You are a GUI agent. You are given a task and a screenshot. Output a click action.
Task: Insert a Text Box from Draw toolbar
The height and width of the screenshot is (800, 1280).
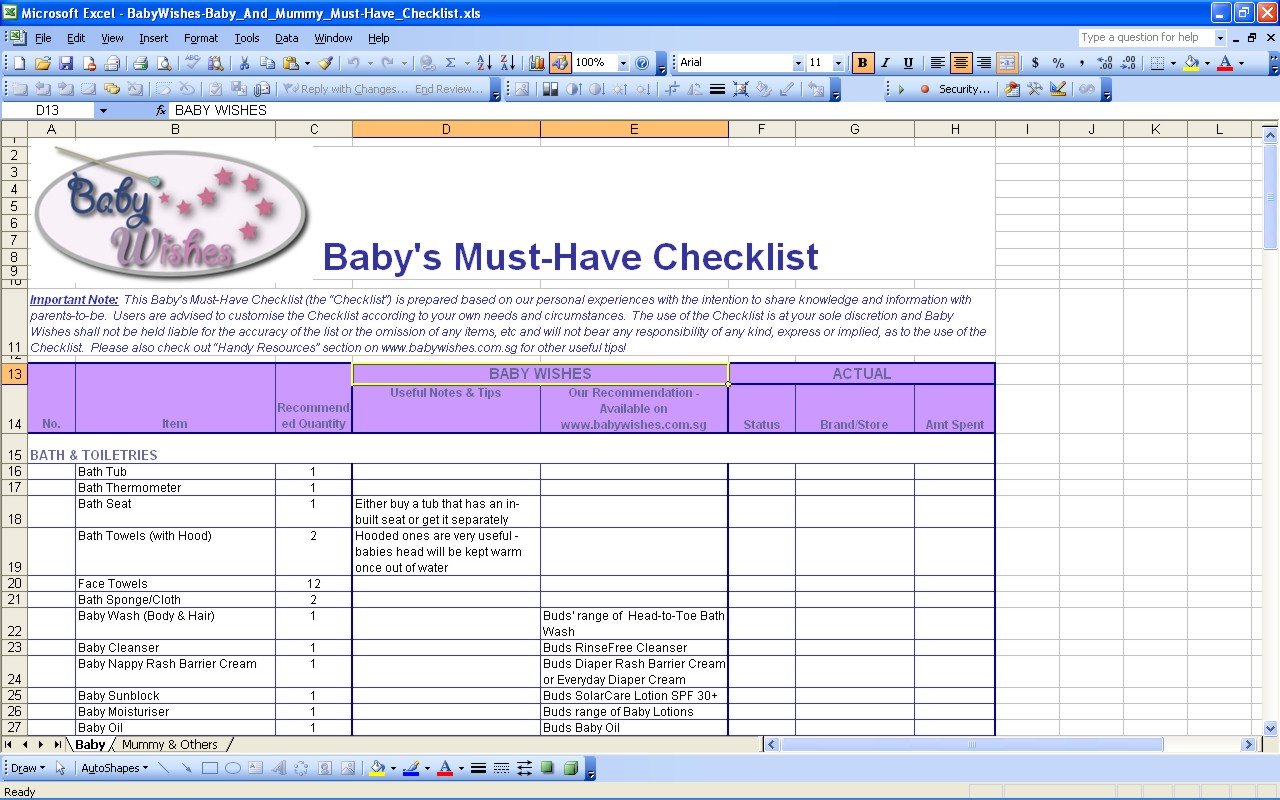[256, 769]
